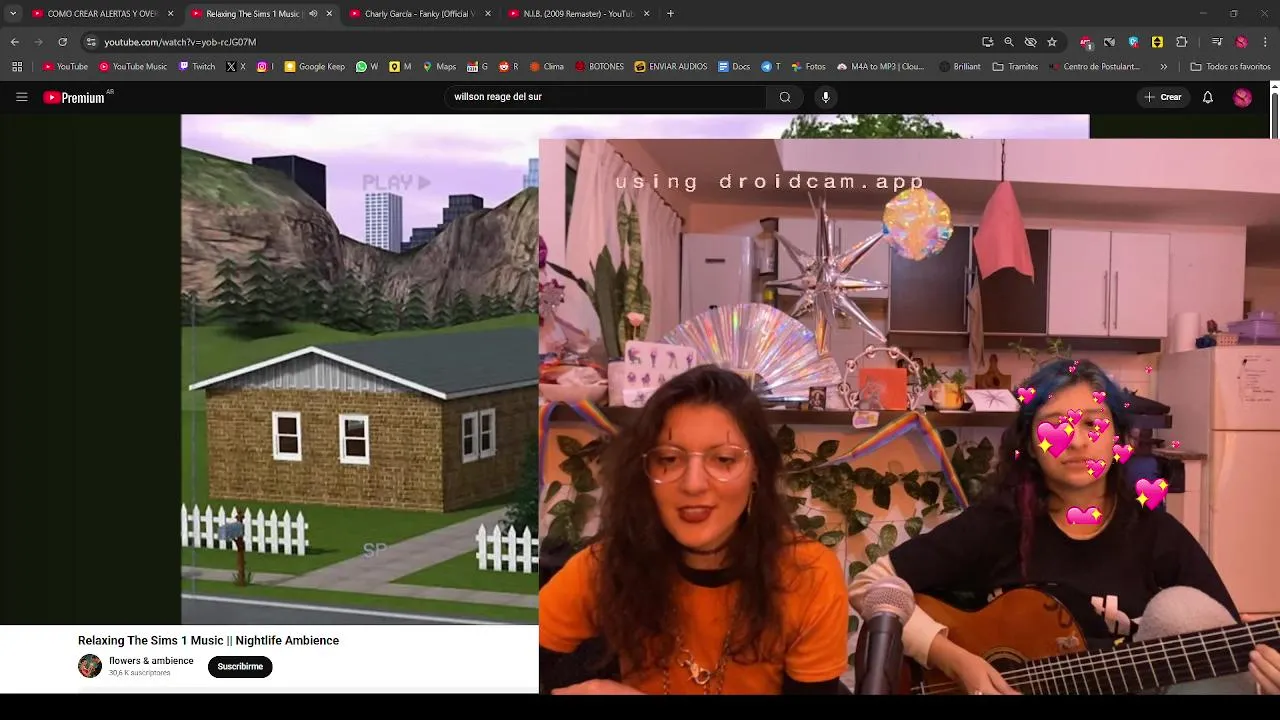Image resolution: width=1280 pixels, height=720 pixels.
Task: Open the red extension with badge in toolbar
Action: pyautogui.click(x=1086, y=42)
